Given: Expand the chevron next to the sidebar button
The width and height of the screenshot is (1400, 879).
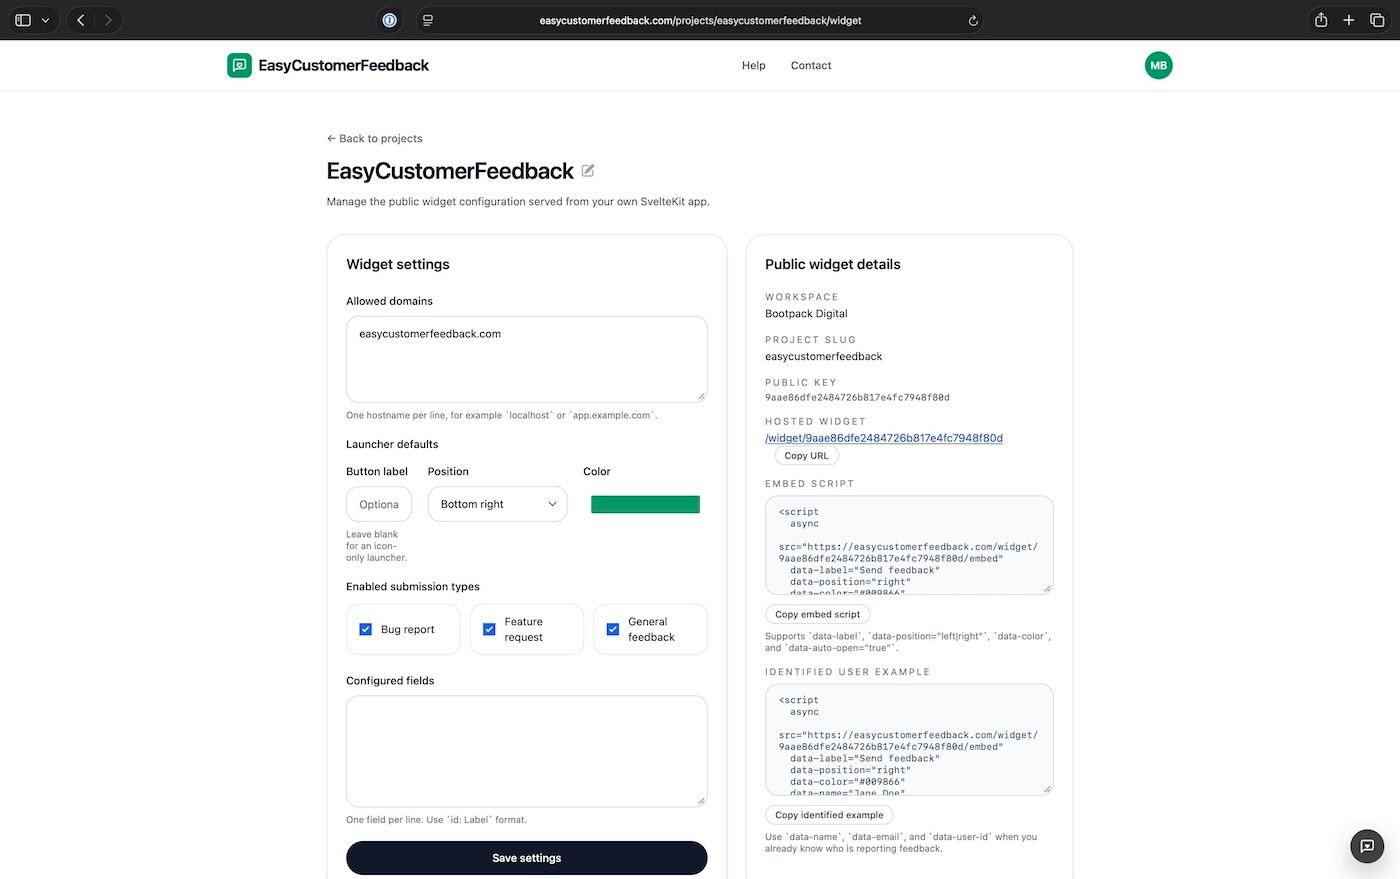Looking at the screenshot, I should 45,19.
